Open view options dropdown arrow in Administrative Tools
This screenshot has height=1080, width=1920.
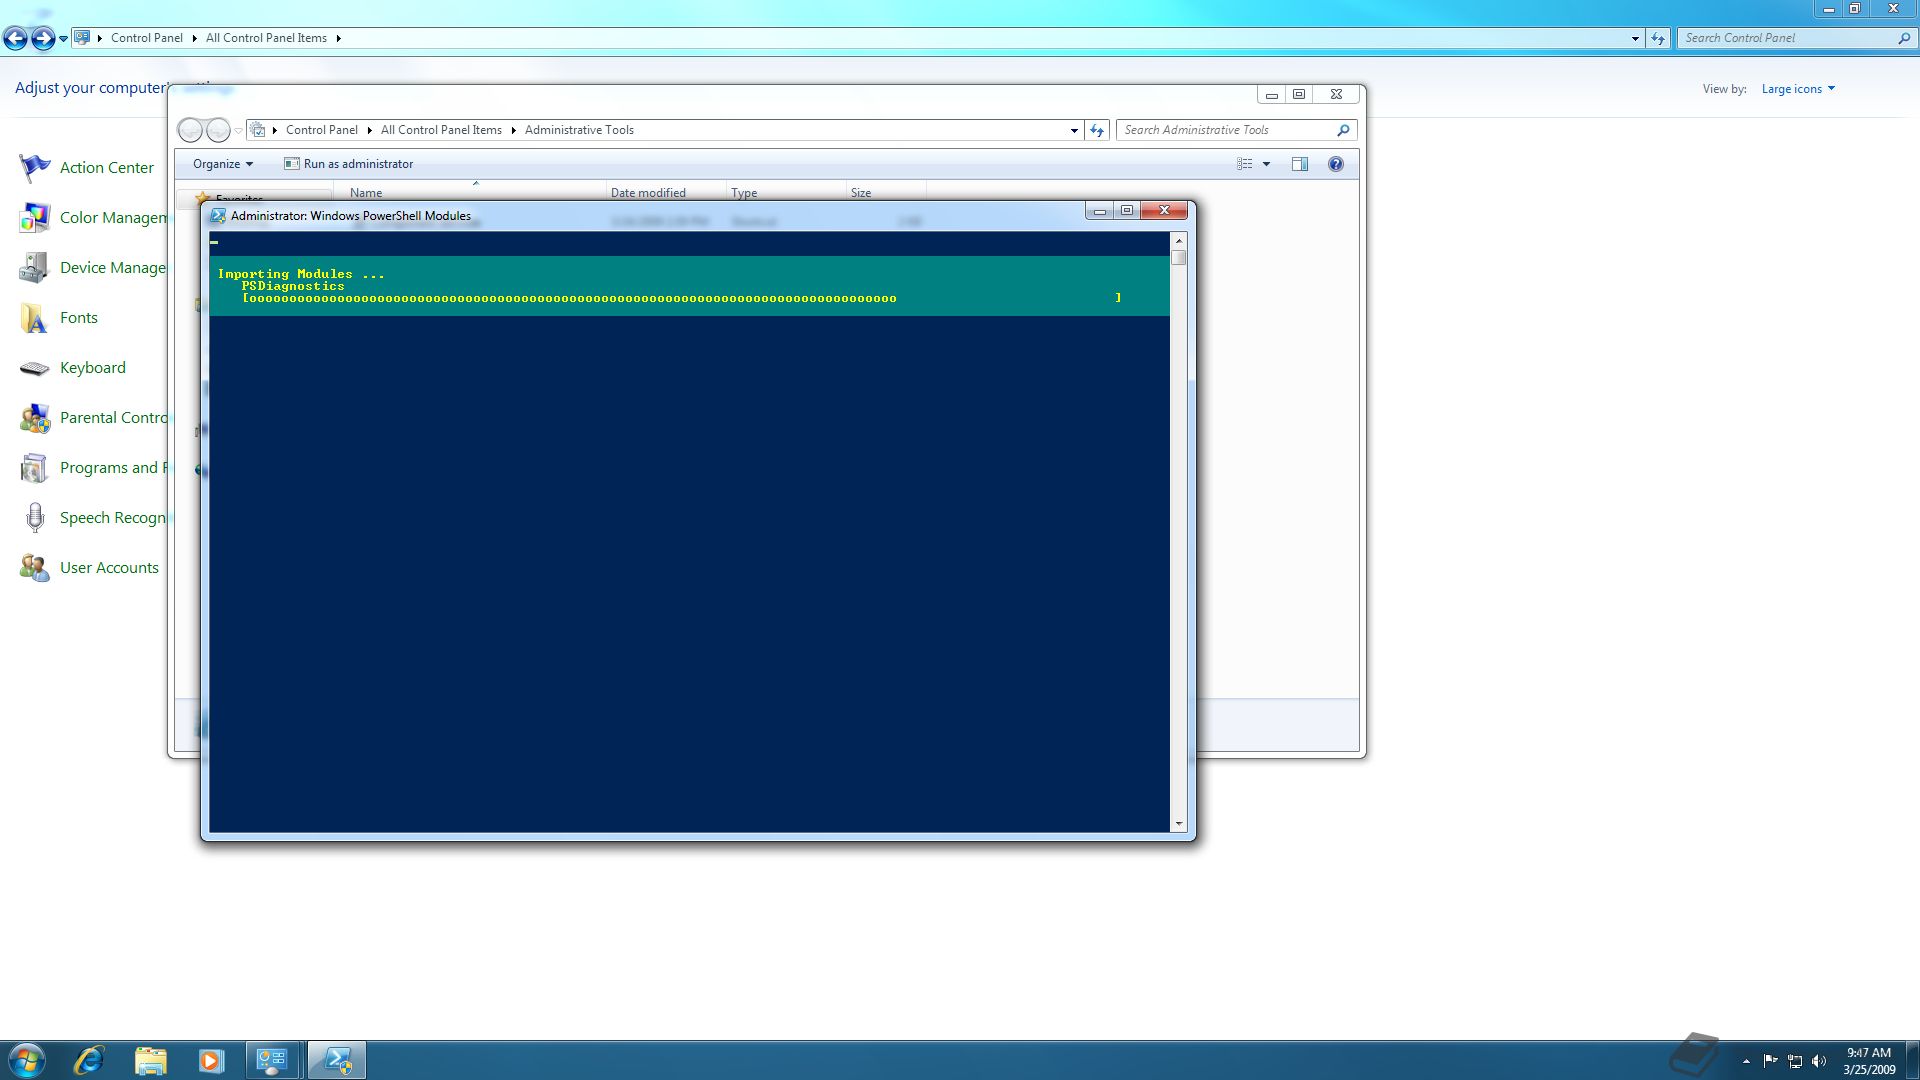1266,164
